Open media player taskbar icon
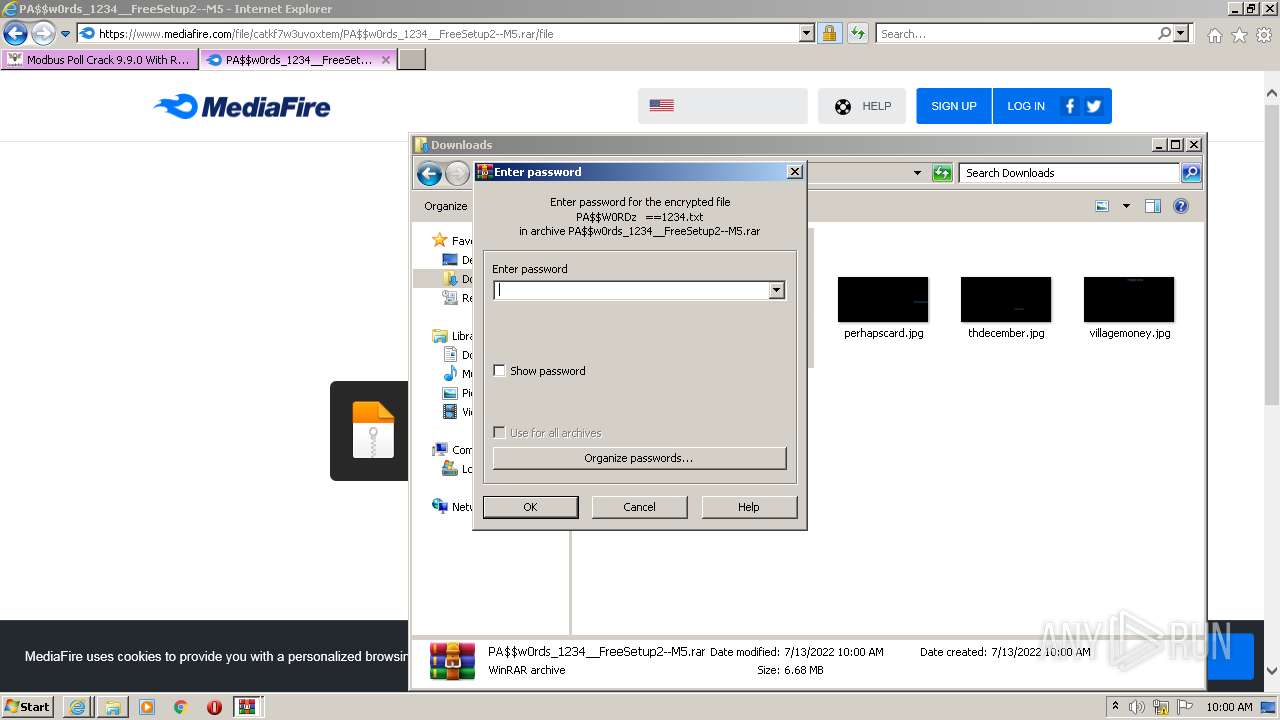The height and width of the screenshot is (720, 1280). (147, 707)
